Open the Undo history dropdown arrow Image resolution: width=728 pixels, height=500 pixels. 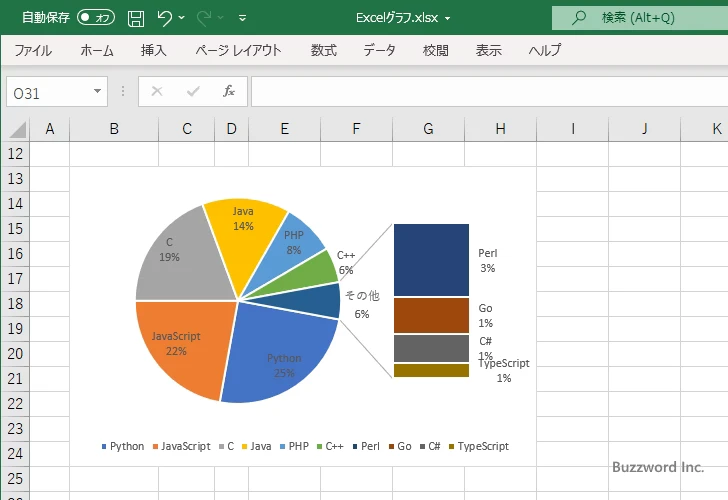pos(182,18)
